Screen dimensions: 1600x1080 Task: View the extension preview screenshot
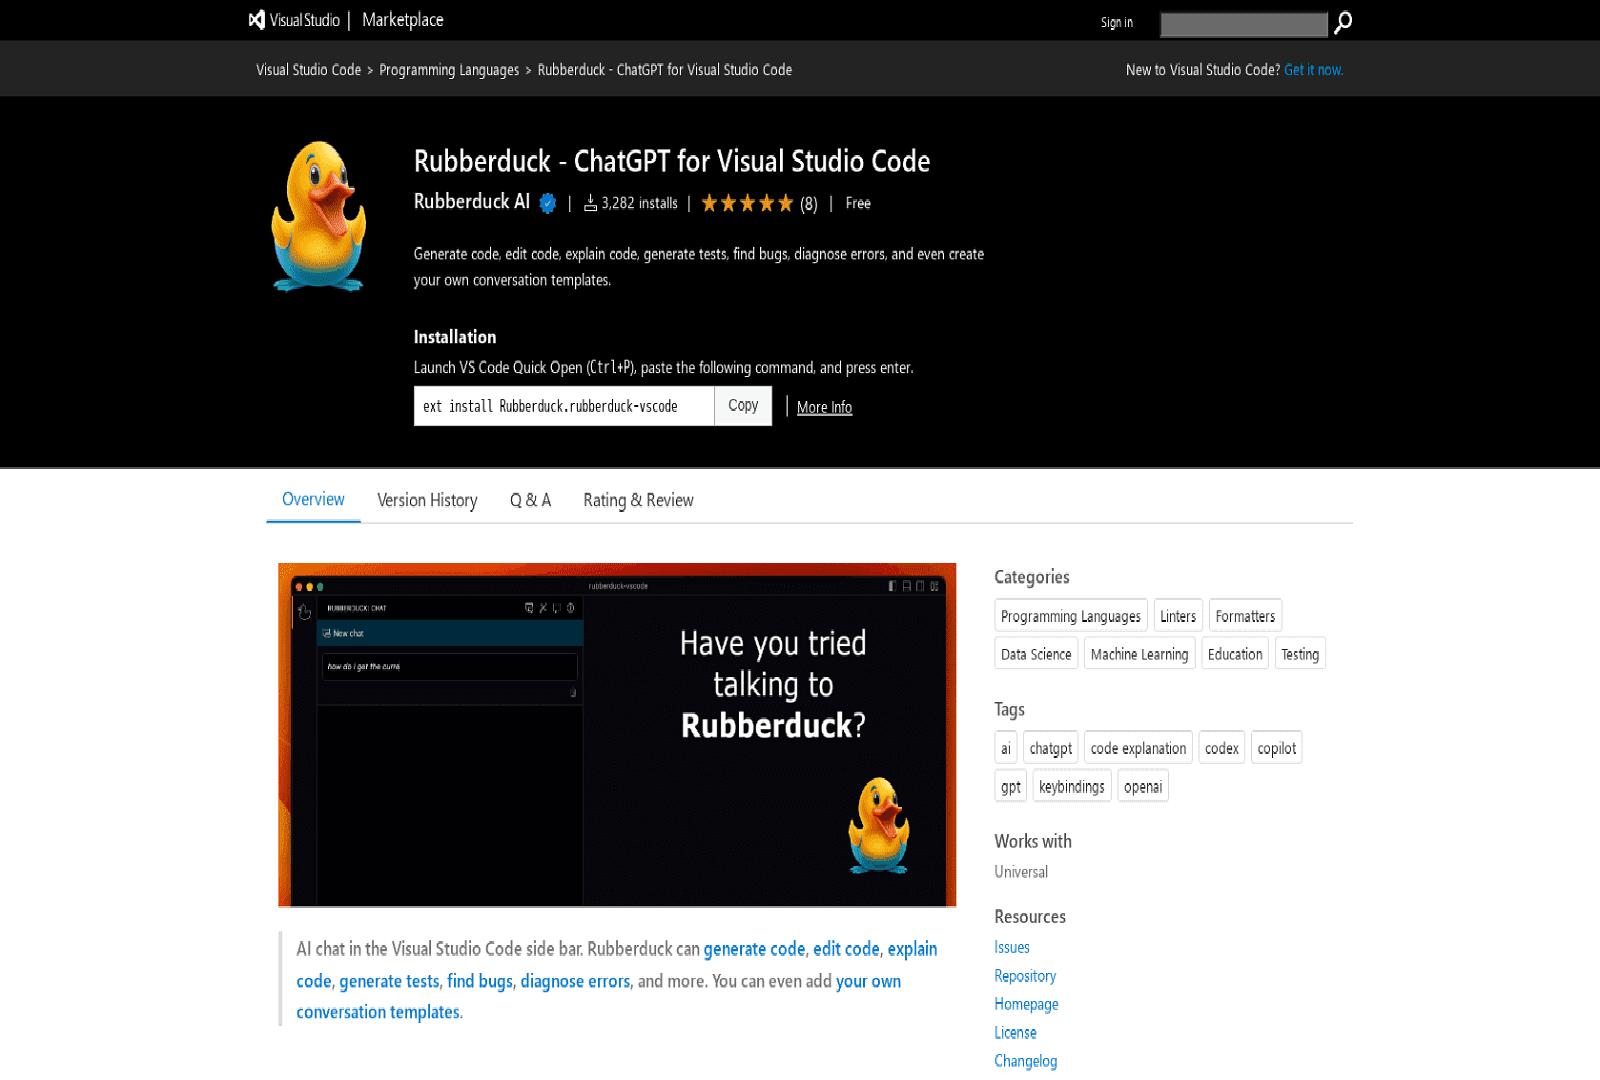[616, 735]
